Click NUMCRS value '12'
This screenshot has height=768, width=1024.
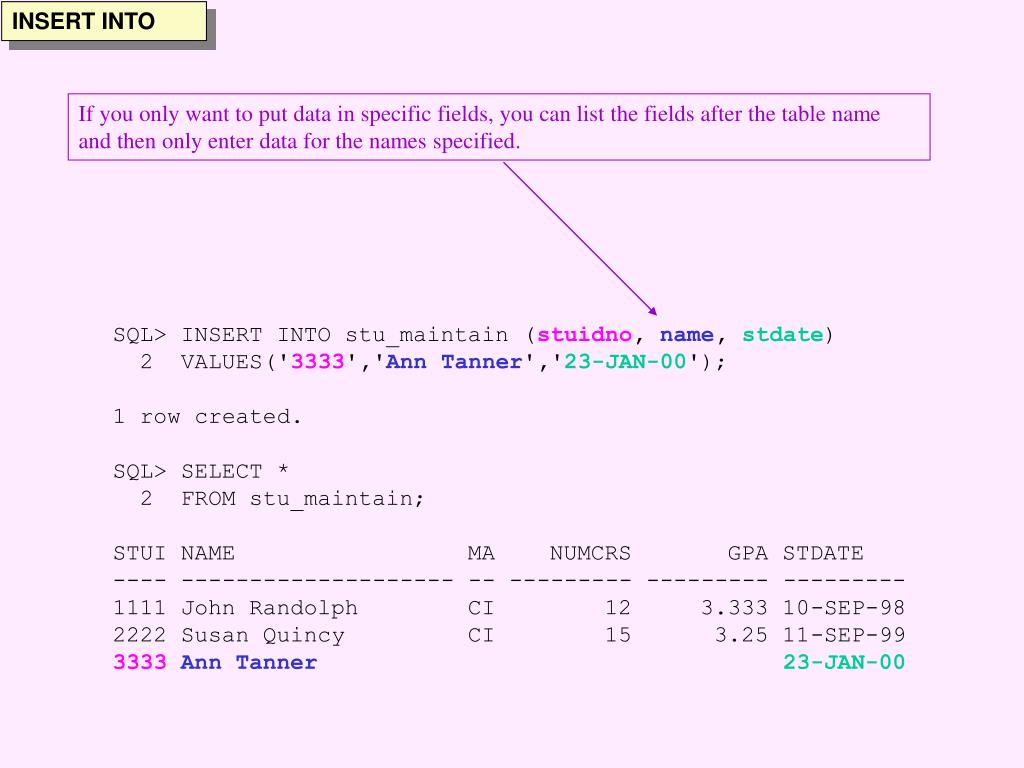tap(618, 608)
